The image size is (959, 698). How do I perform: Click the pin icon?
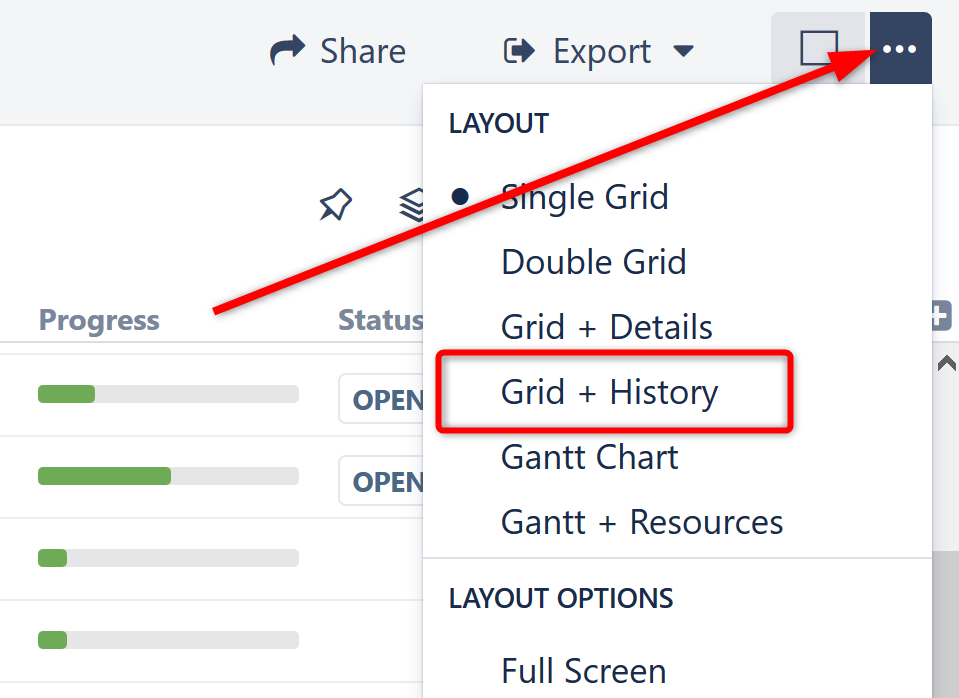(x=335, y=204)
